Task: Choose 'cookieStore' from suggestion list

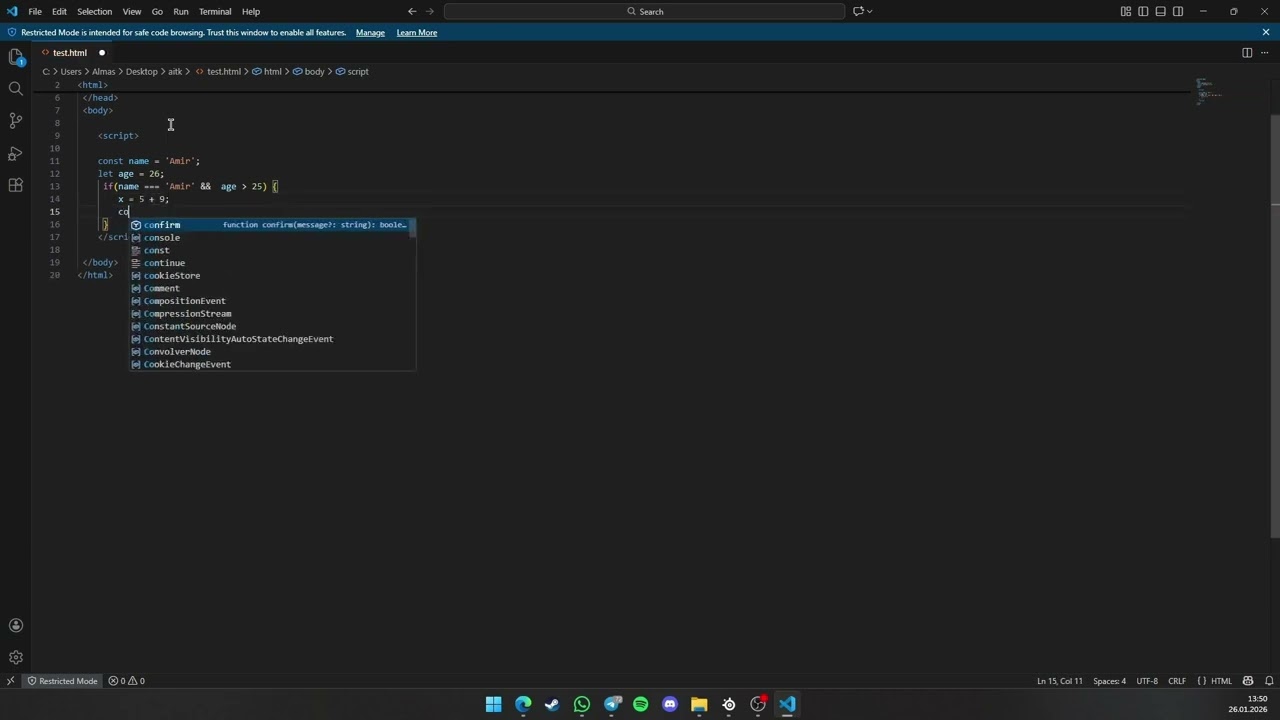Action: point(272,276)
